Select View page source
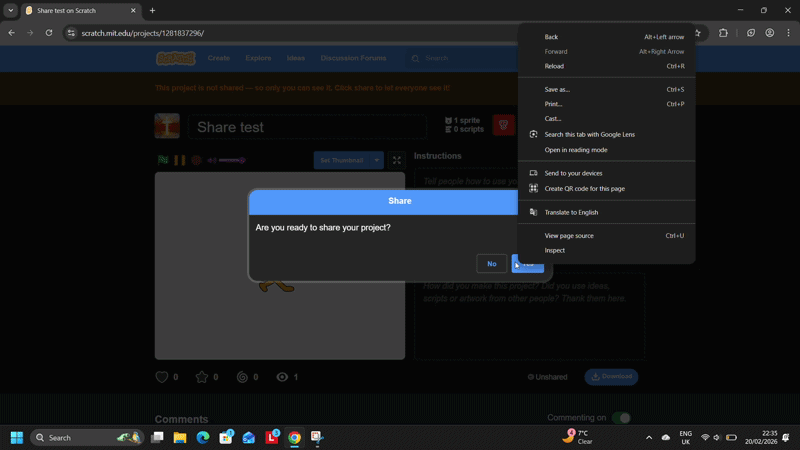The image size is (800, 450). pyautogui.click(x=607, y=236)
